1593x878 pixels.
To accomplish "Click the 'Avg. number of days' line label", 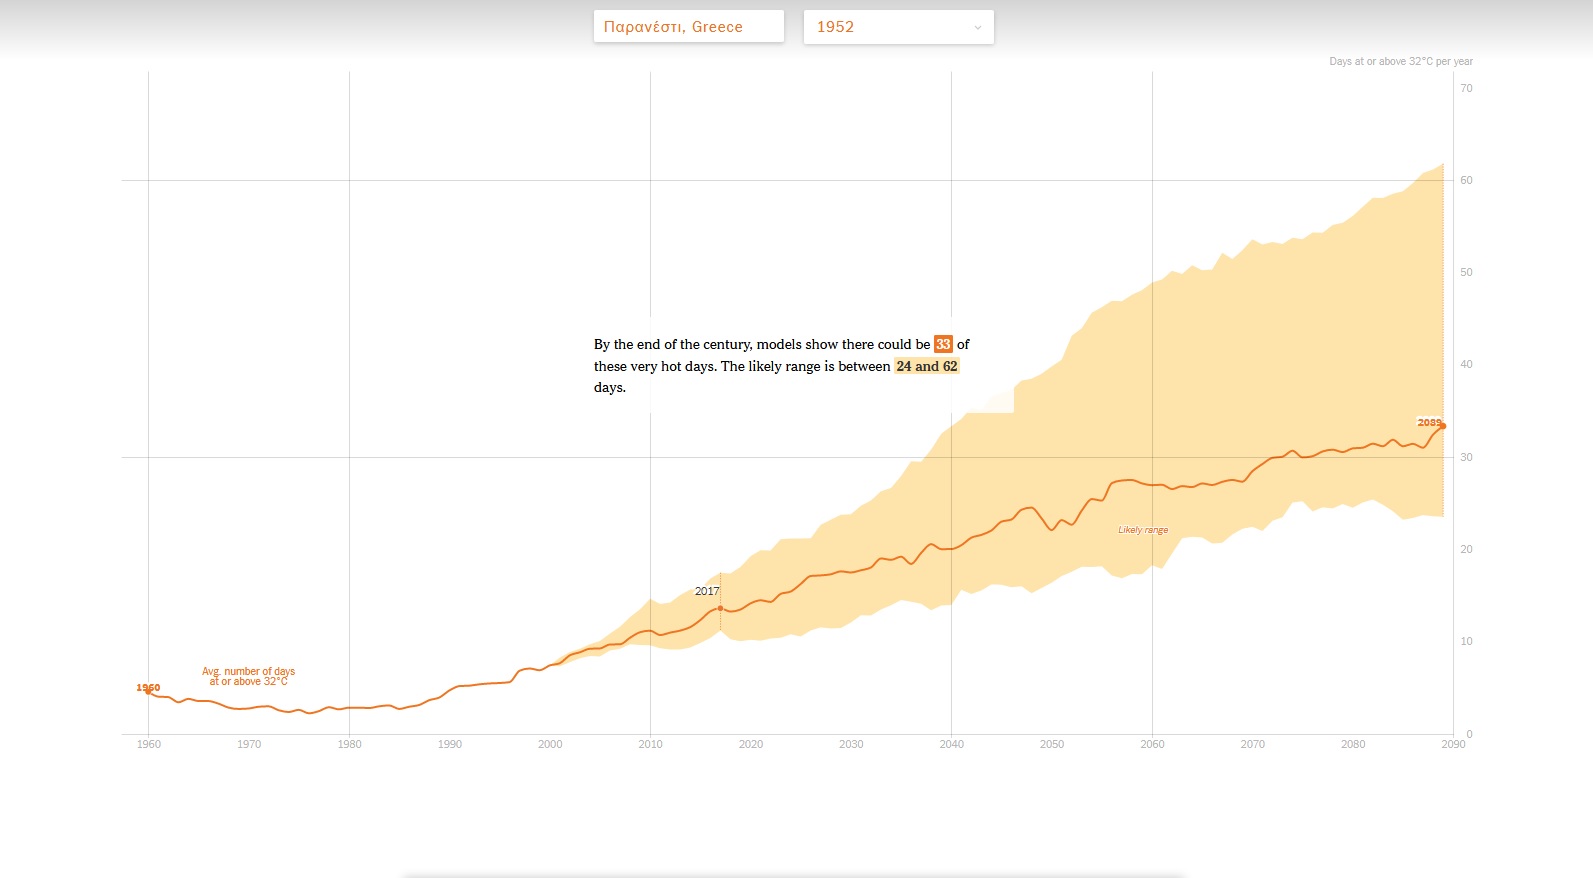I will coord(249,676).
